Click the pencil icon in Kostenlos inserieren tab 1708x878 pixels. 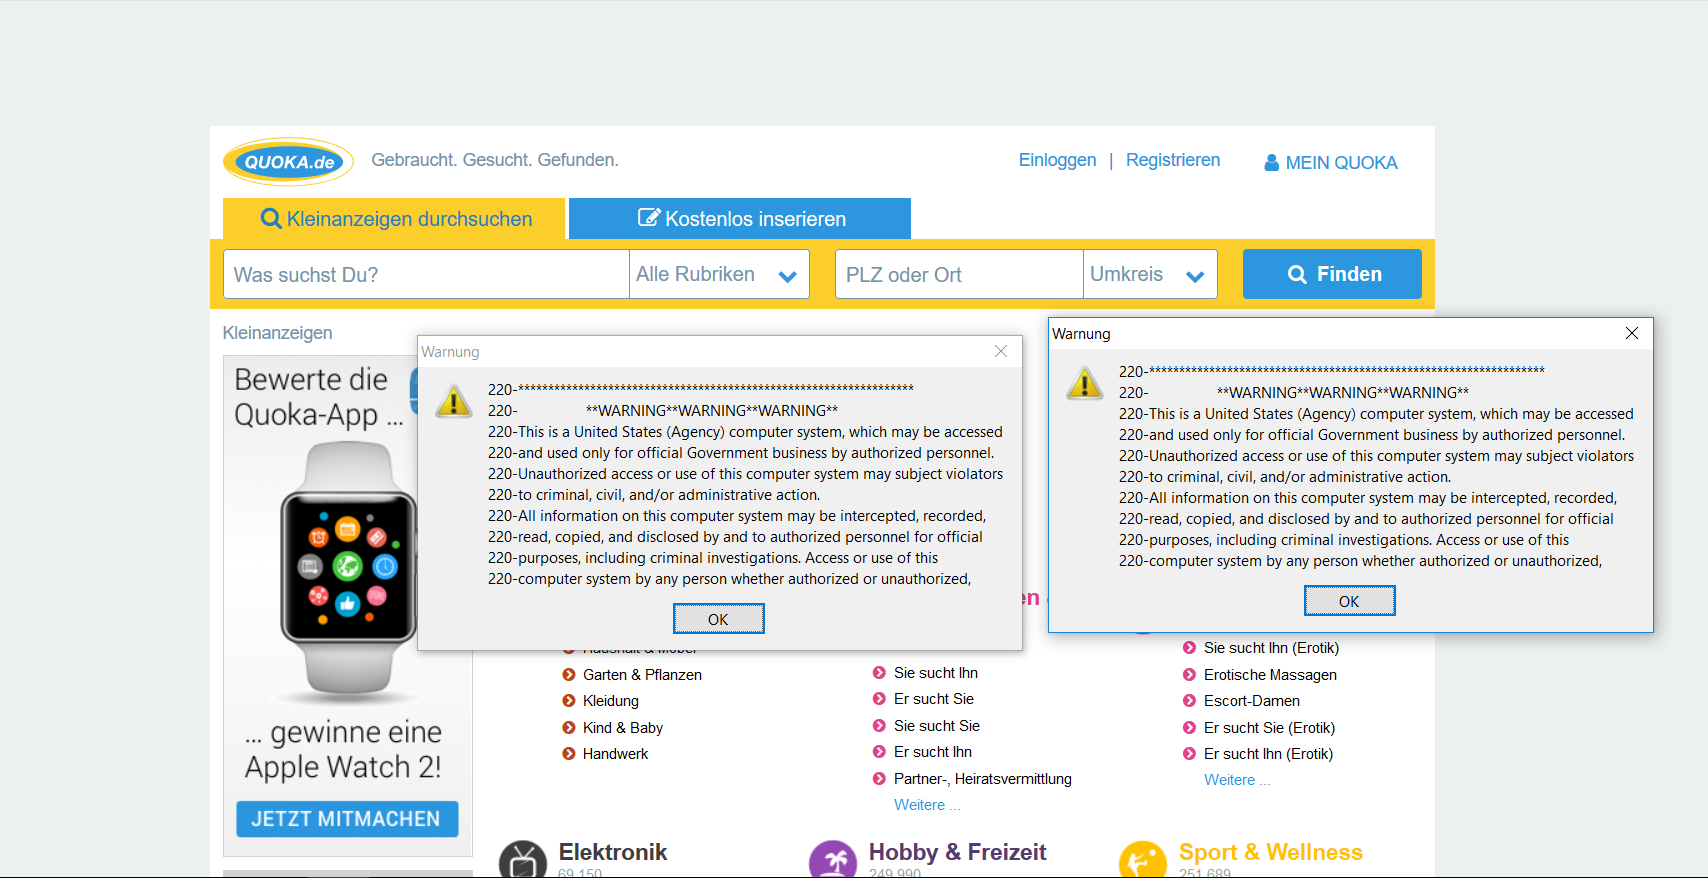coord(649,218)
